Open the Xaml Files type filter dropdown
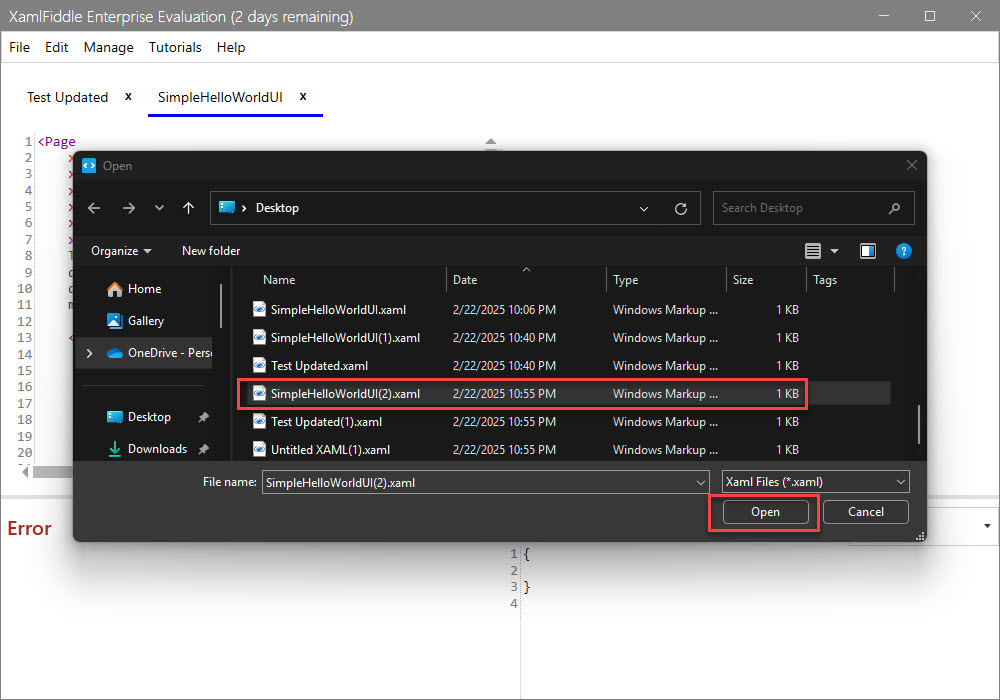The height and width of the screenshot is (700, 1000). click(x=816, y=482)
